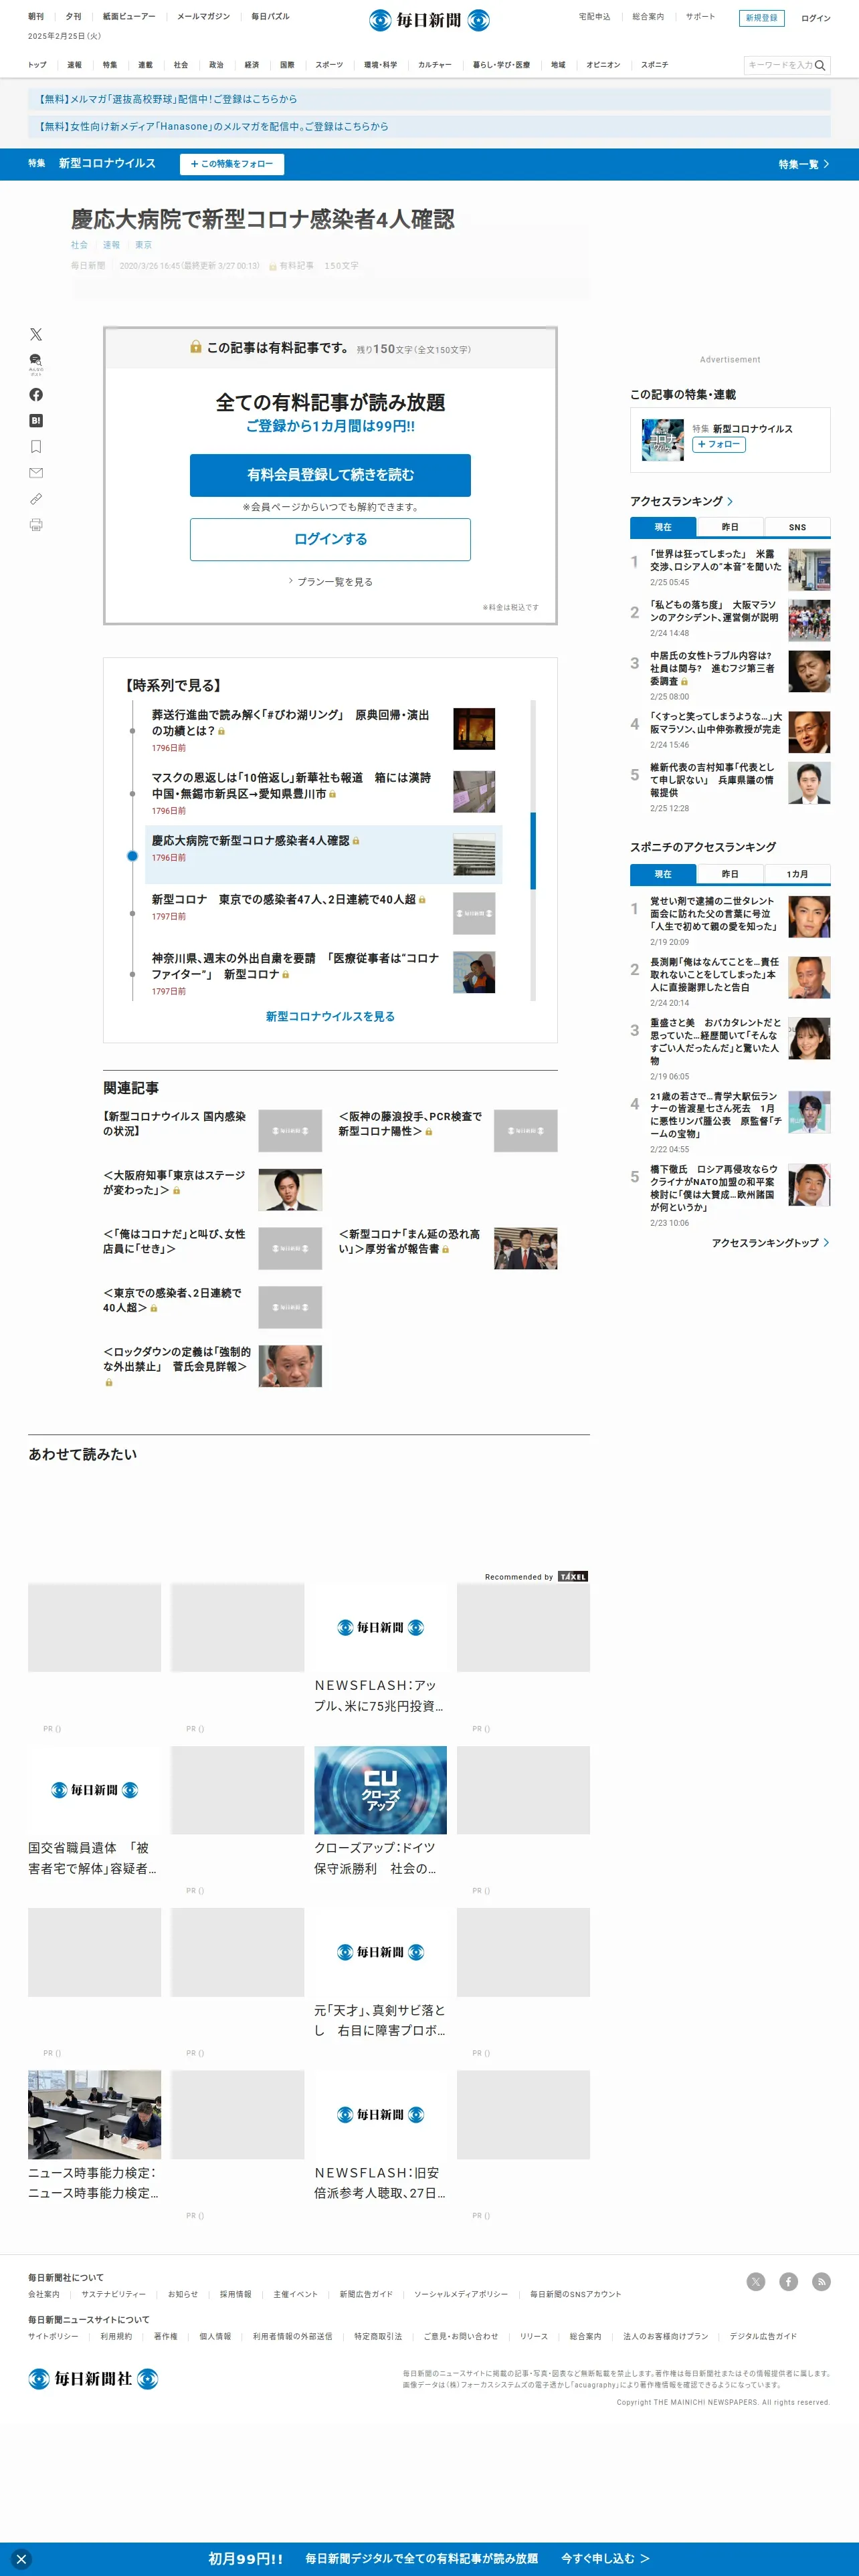Viewport: 859px width, 2576px height.
Task: Select SNS tab in access ranking
Action: coord(797,527)
